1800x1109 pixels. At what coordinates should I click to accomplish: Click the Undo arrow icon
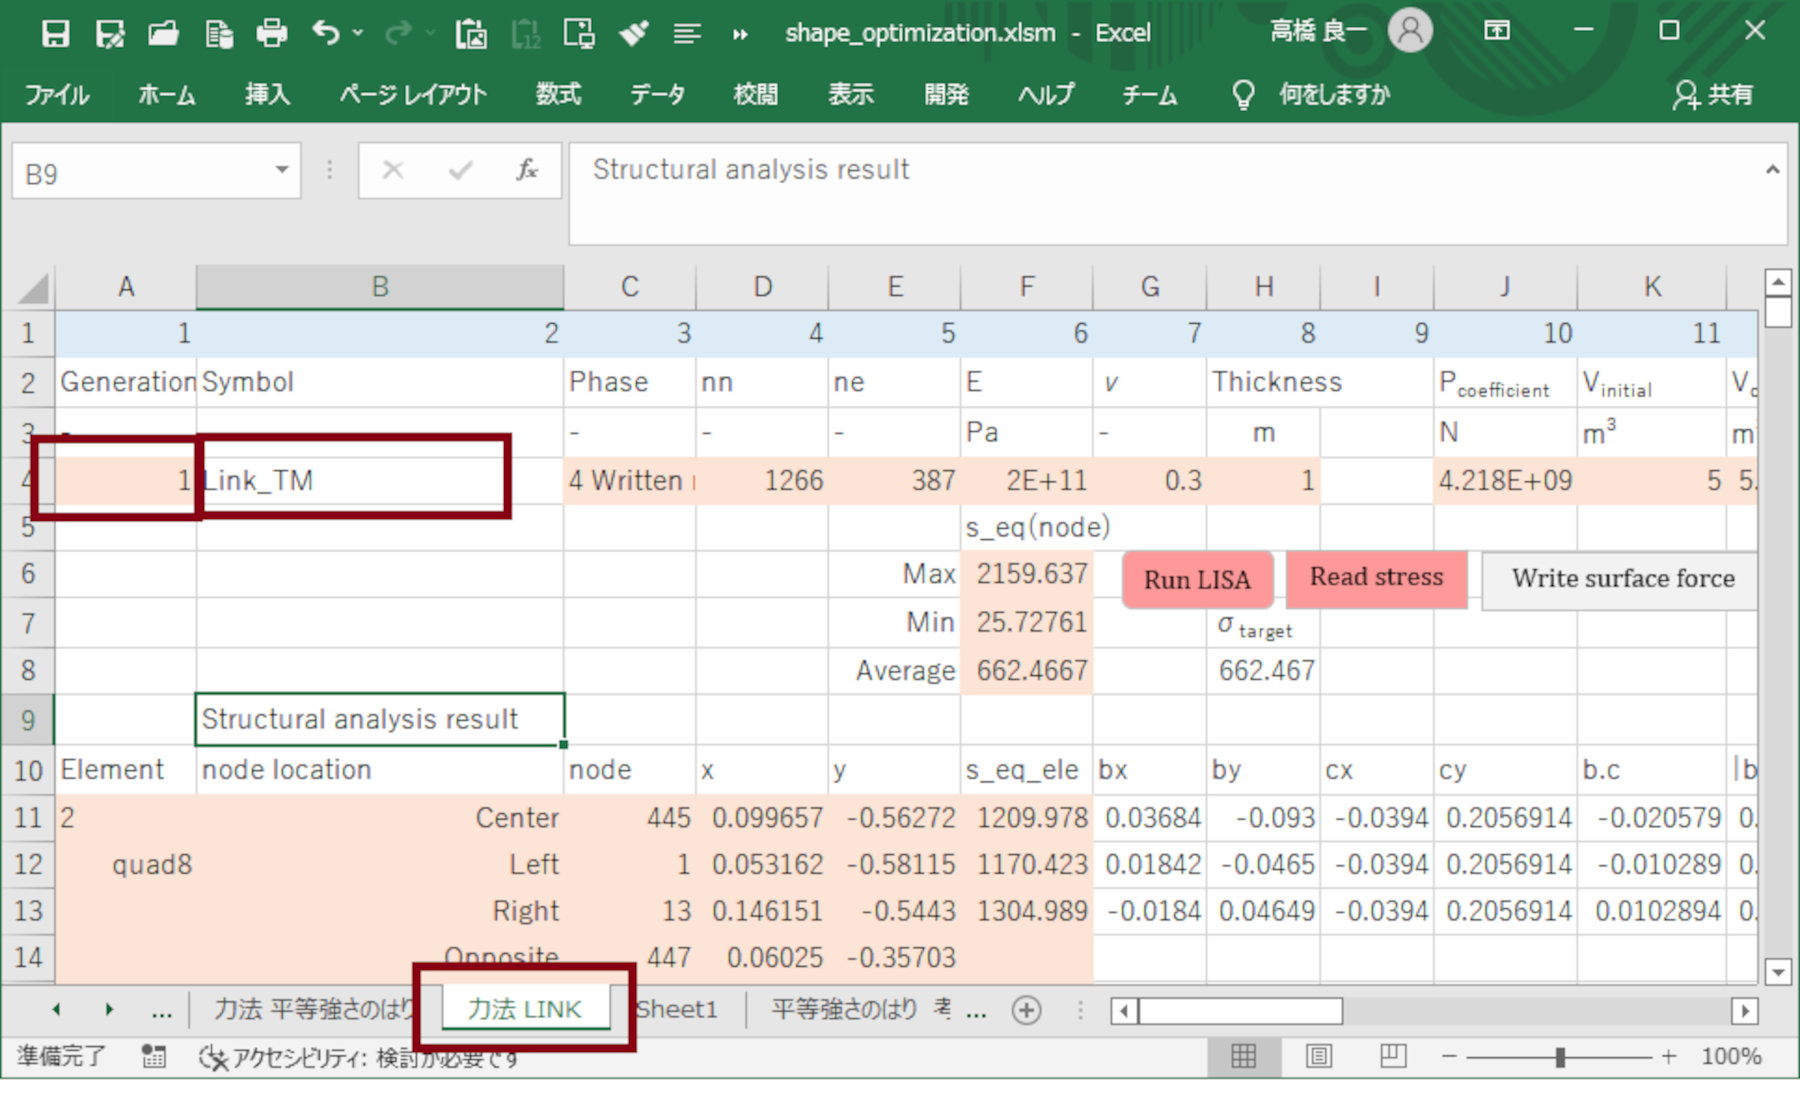(x=326, y=33)
